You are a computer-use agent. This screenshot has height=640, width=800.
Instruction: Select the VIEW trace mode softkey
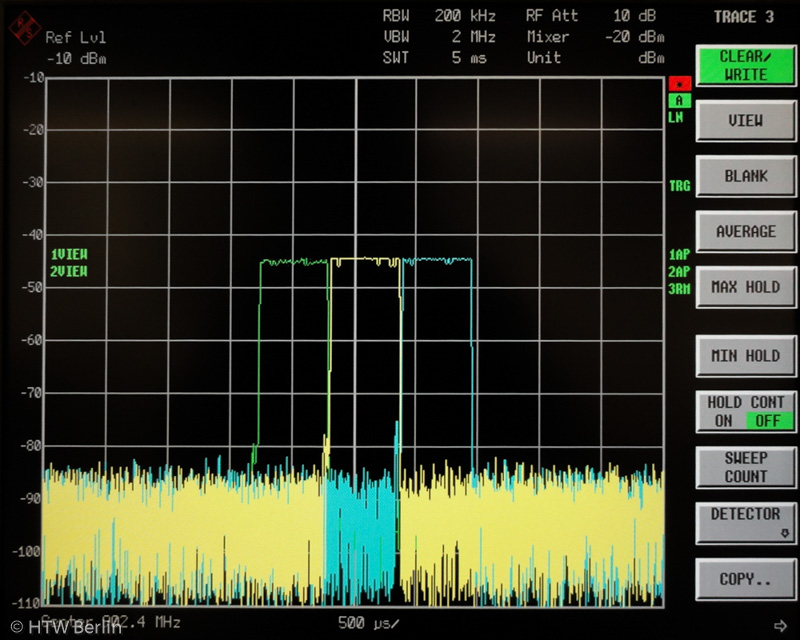tap(745, 121)
